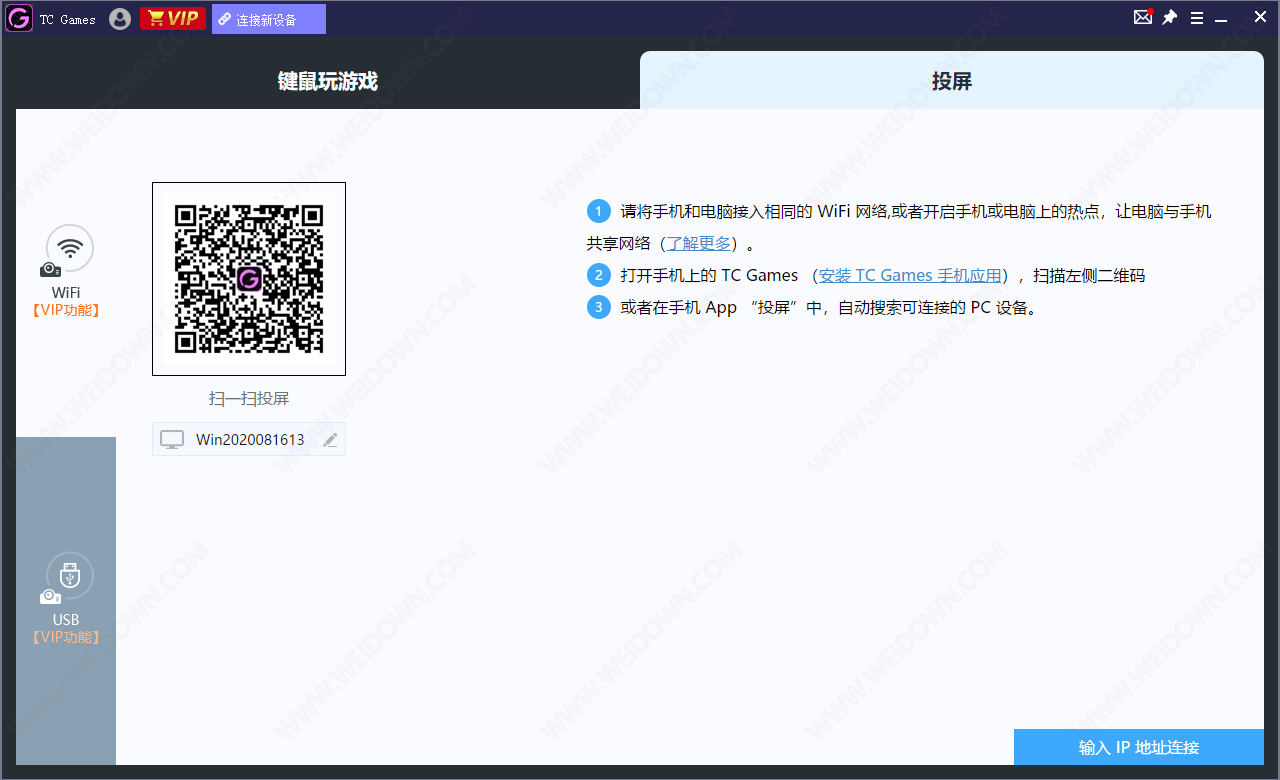
Task: Click the 【VIP功能】 label under USB
Action: point(66,637)
